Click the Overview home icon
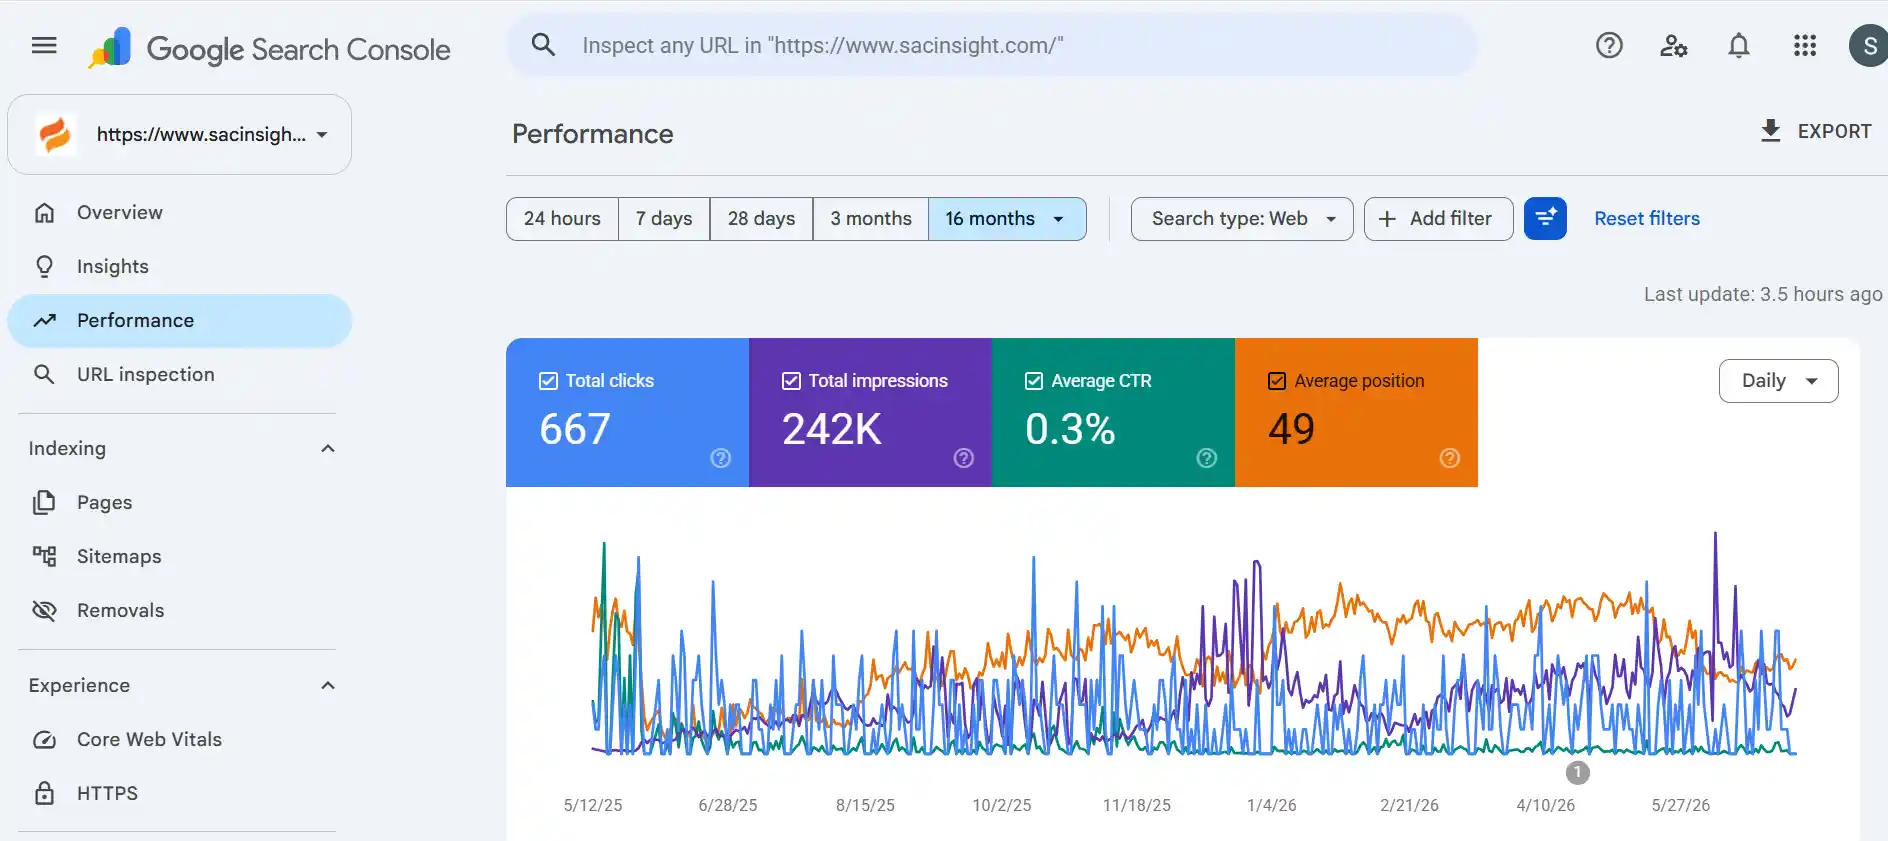This screenshot has width=1888, height=841. 44,213
